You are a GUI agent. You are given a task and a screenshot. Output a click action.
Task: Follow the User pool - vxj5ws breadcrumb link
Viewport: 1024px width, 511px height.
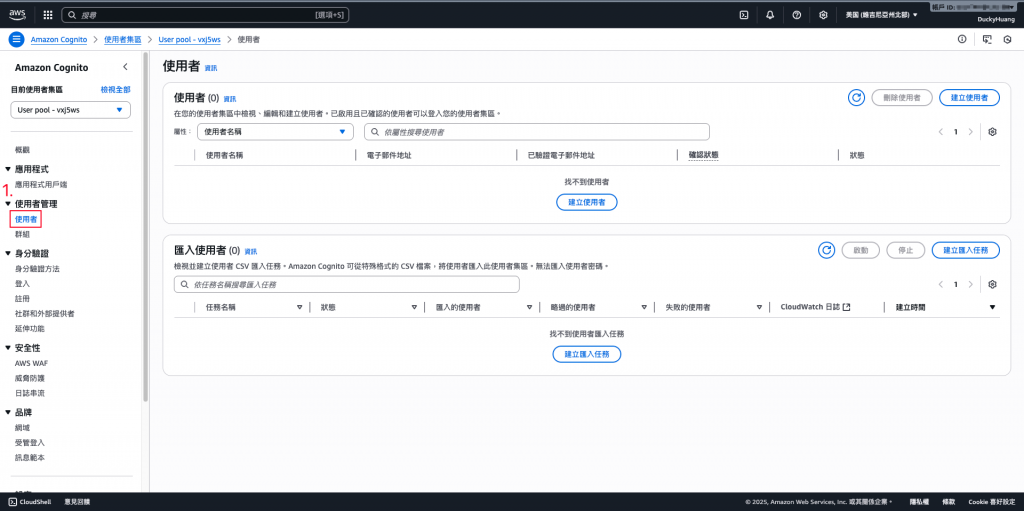189,39
